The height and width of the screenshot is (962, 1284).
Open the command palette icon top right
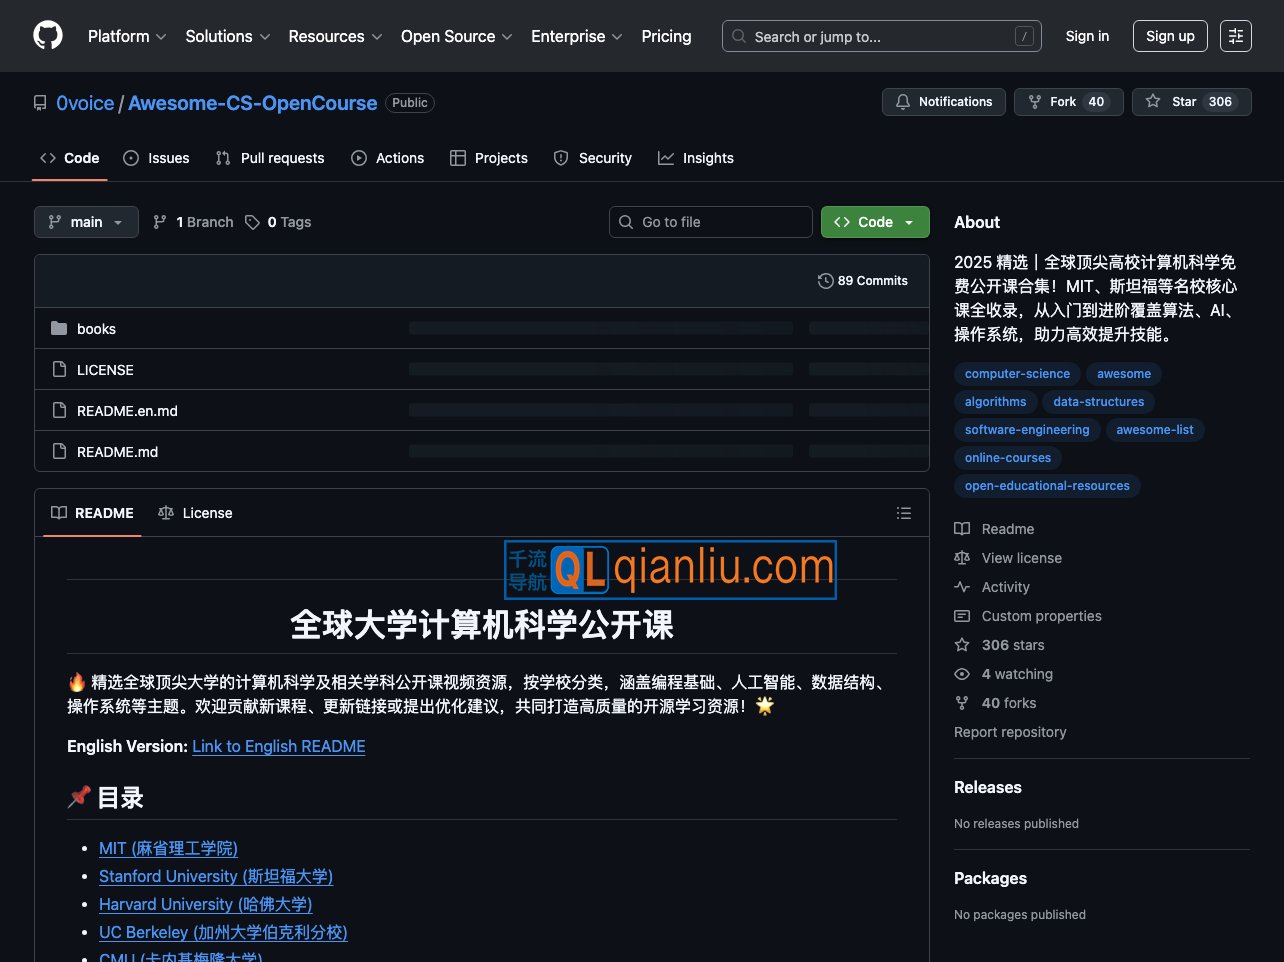pos(1236,36)
